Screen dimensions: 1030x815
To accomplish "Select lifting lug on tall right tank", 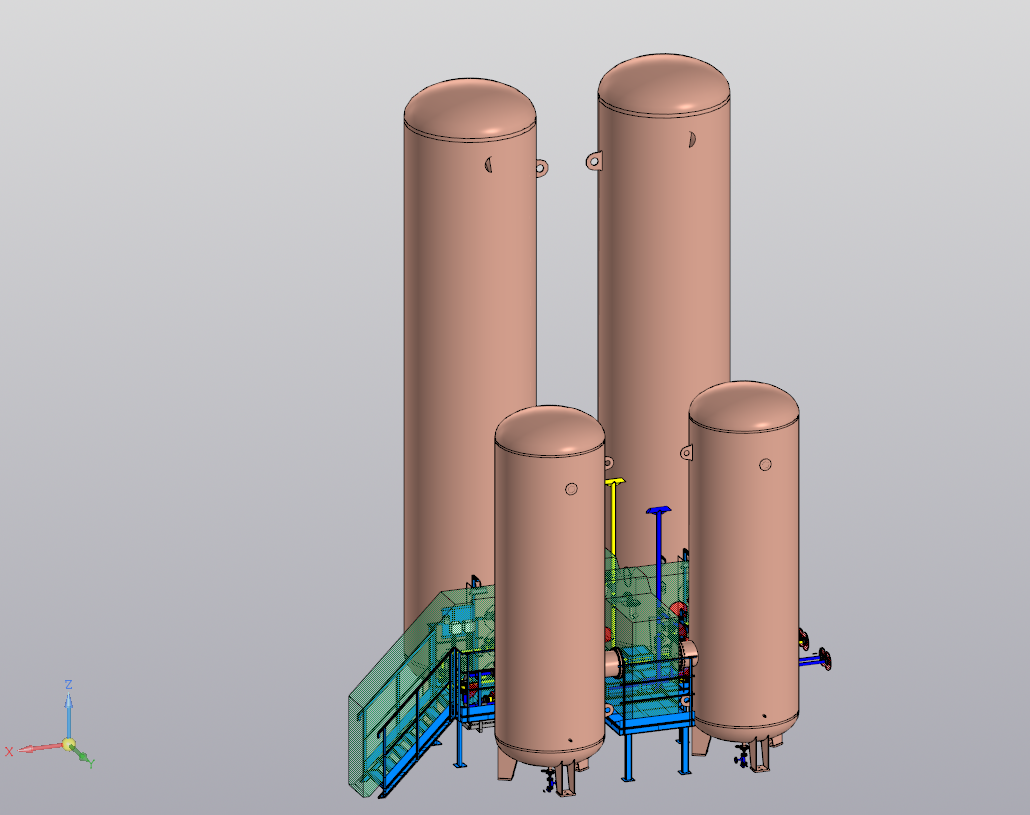I will click(594, 160).
